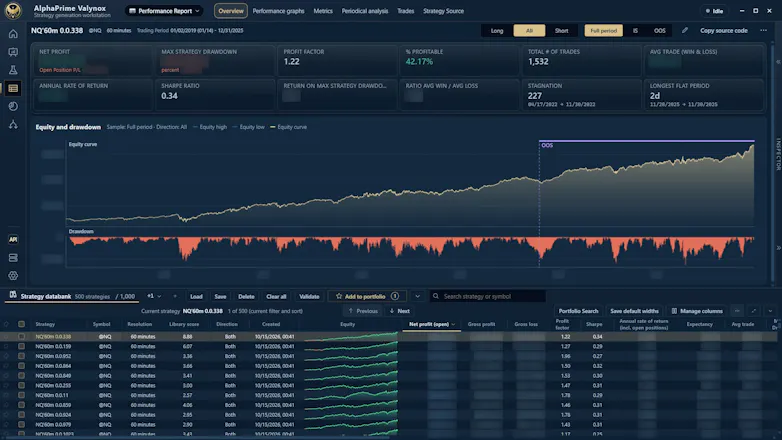
Task: Expand the +1 databank dropdown
Action: pyautogui.click(x=154, y=296)
